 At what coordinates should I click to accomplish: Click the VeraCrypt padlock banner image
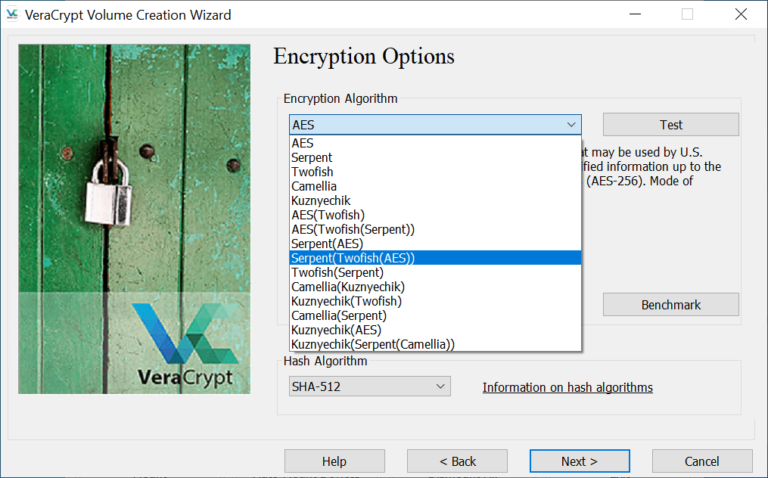pos(134,219)
